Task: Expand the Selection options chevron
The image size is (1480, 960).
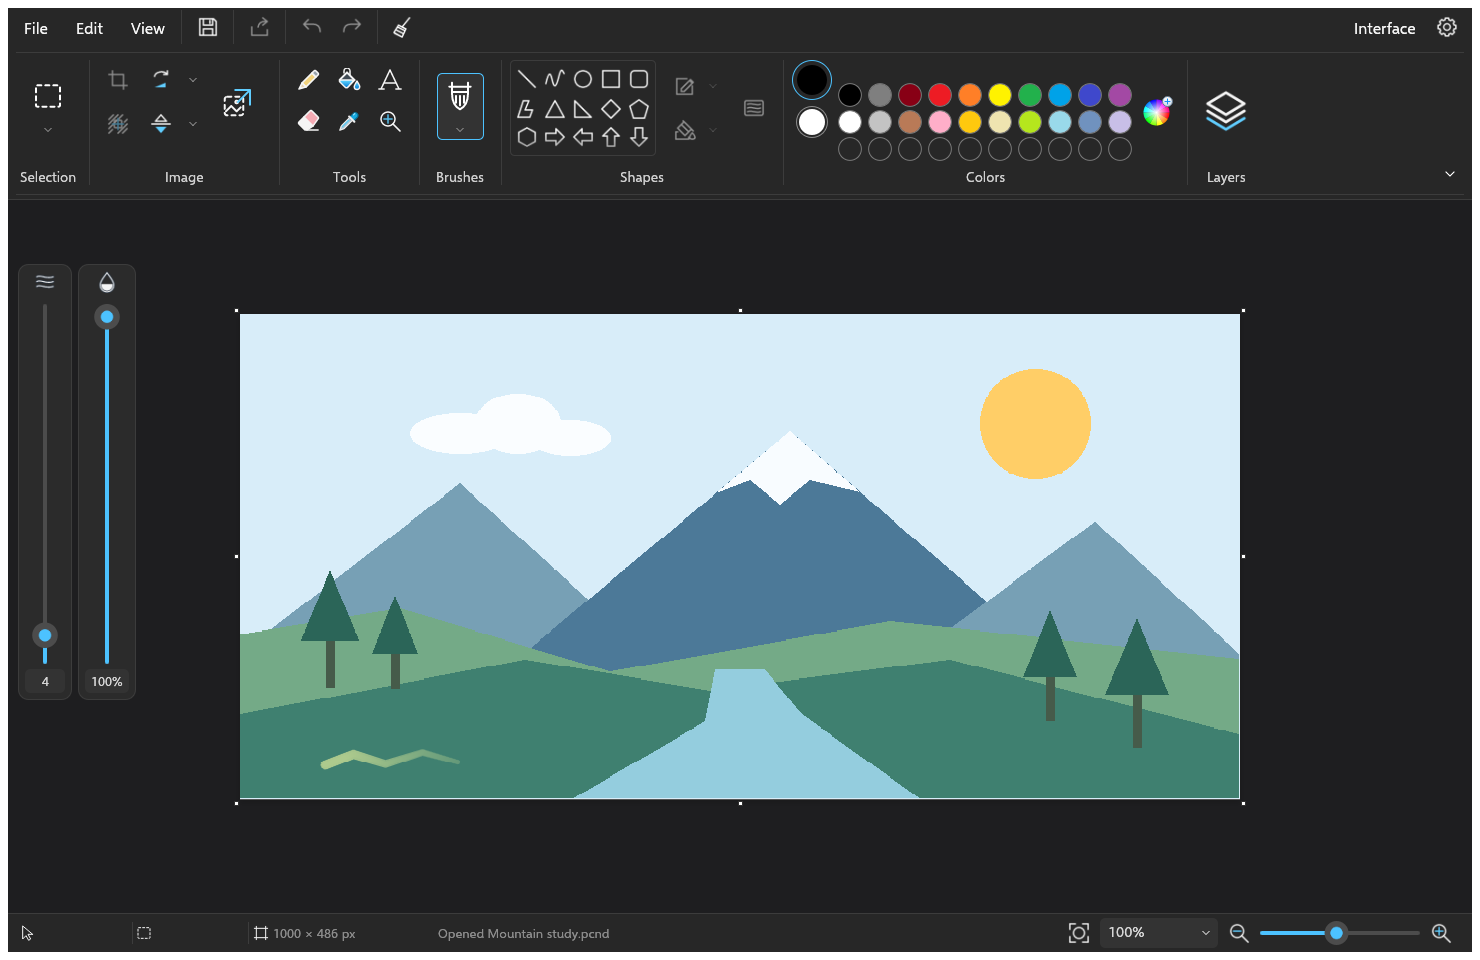Action: click(48, 130)
